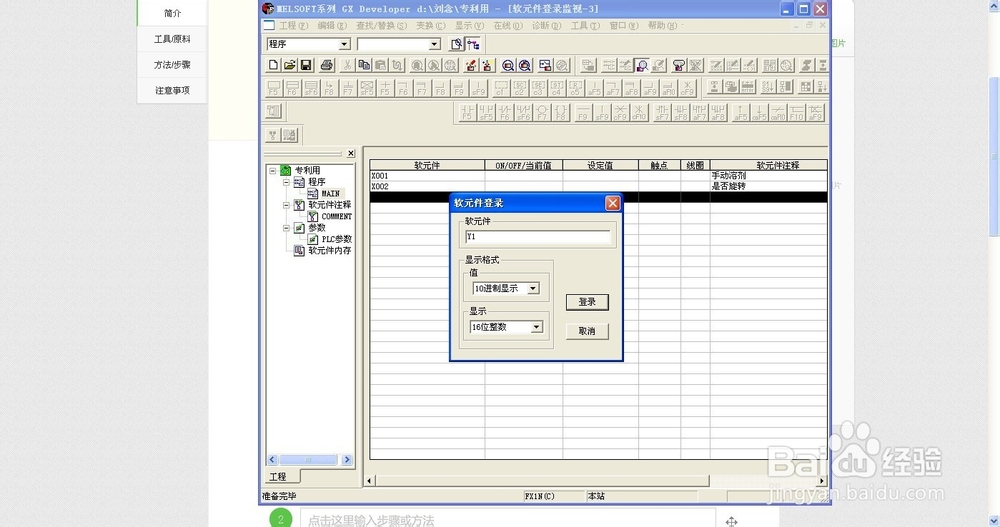This screenshot has height=527, width=1000.
Task: Click the ON/OFF/当前值 column header
Action: [x=524, y=165]
